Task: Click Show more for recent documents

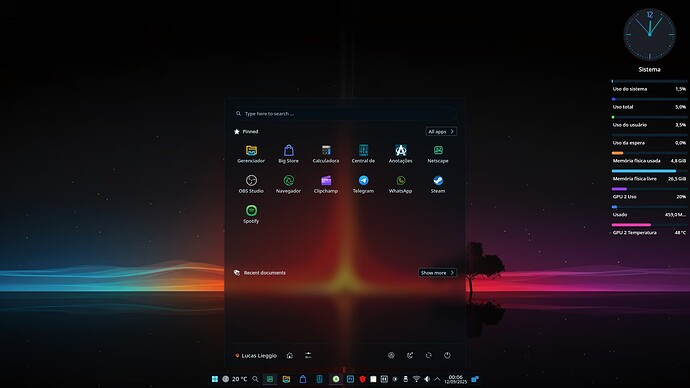Action: click(x=437, y=273)
